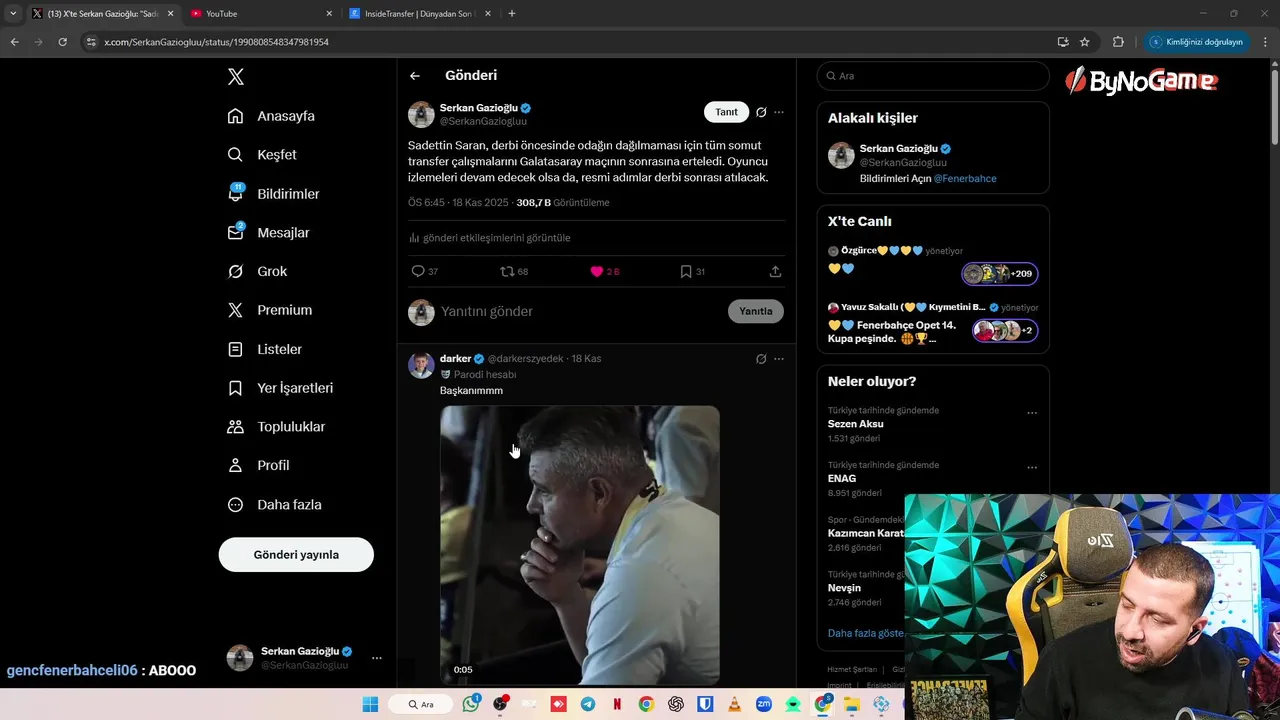Play the video in darker's reply
1280x720 pixels.
click(580, 545)
